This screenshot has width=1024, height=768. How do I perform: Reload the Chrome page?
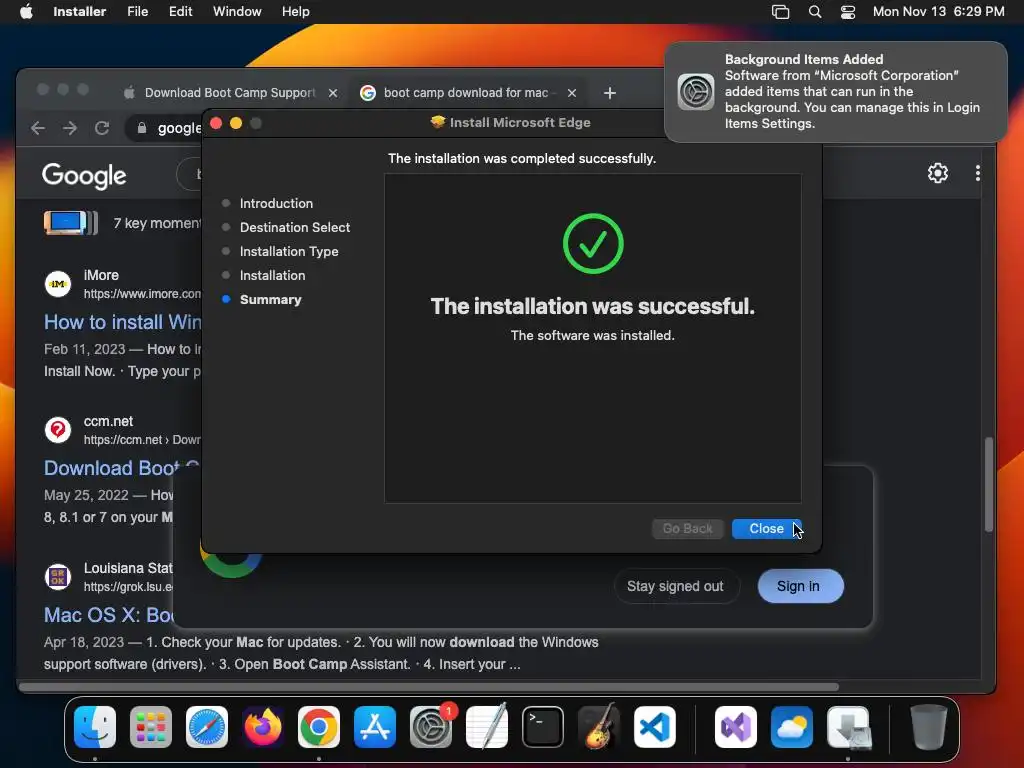coord(102,128)
